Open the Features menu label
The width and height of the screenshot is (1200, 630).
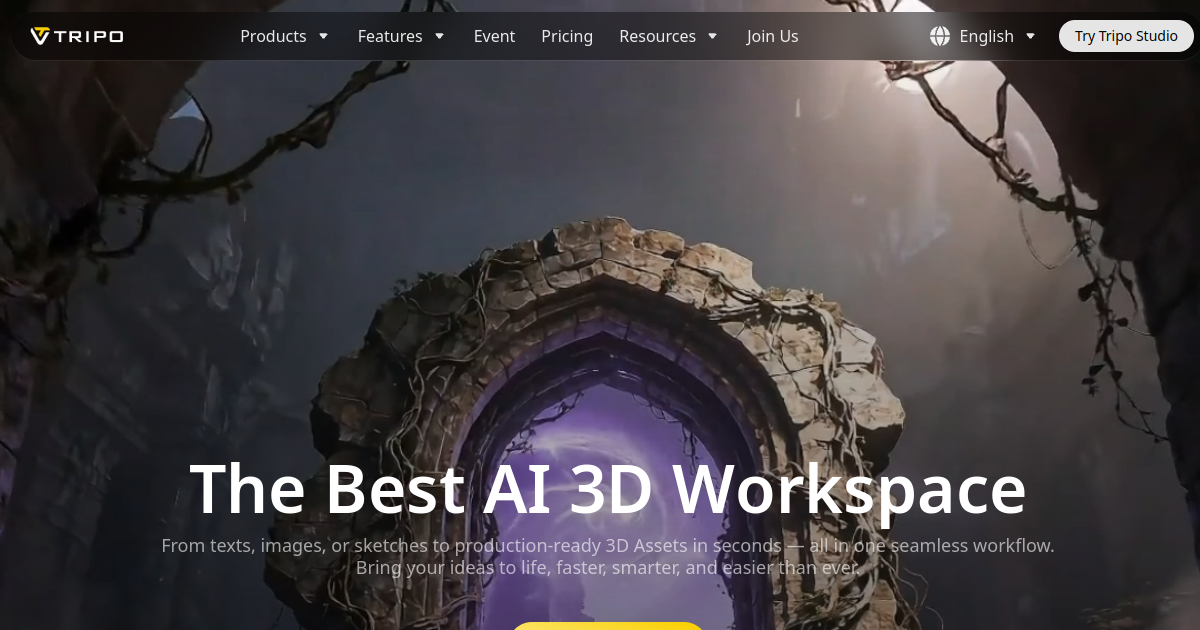tap(390, 36)
